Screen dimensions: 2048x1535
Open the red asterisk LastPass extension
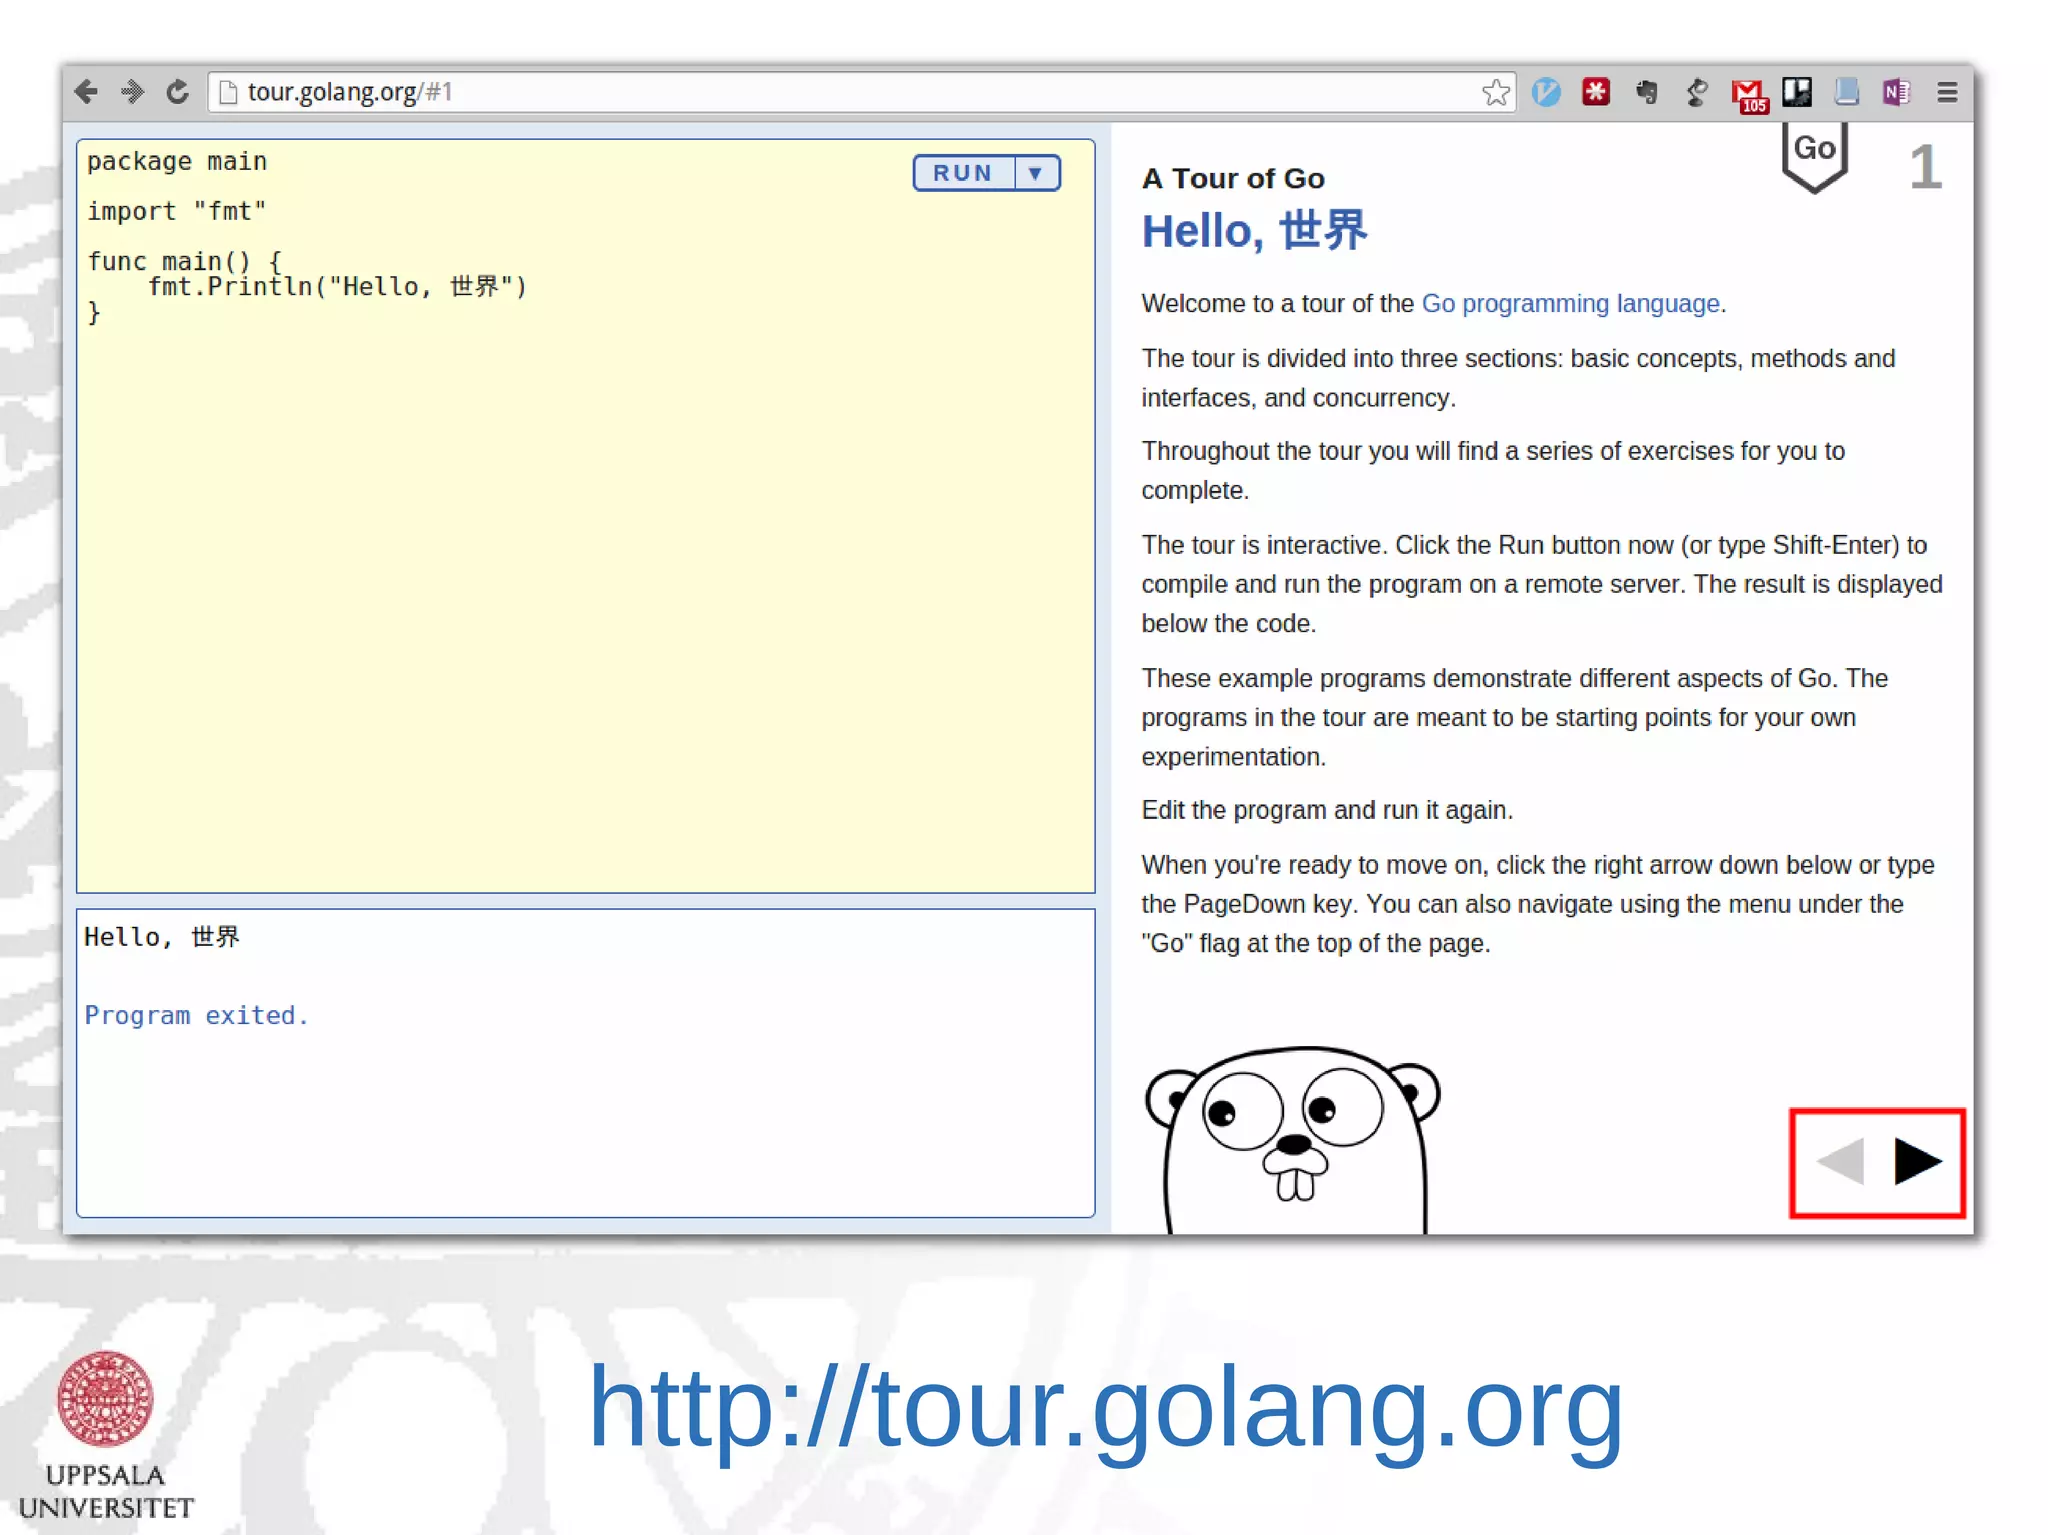pos(1596,92)
